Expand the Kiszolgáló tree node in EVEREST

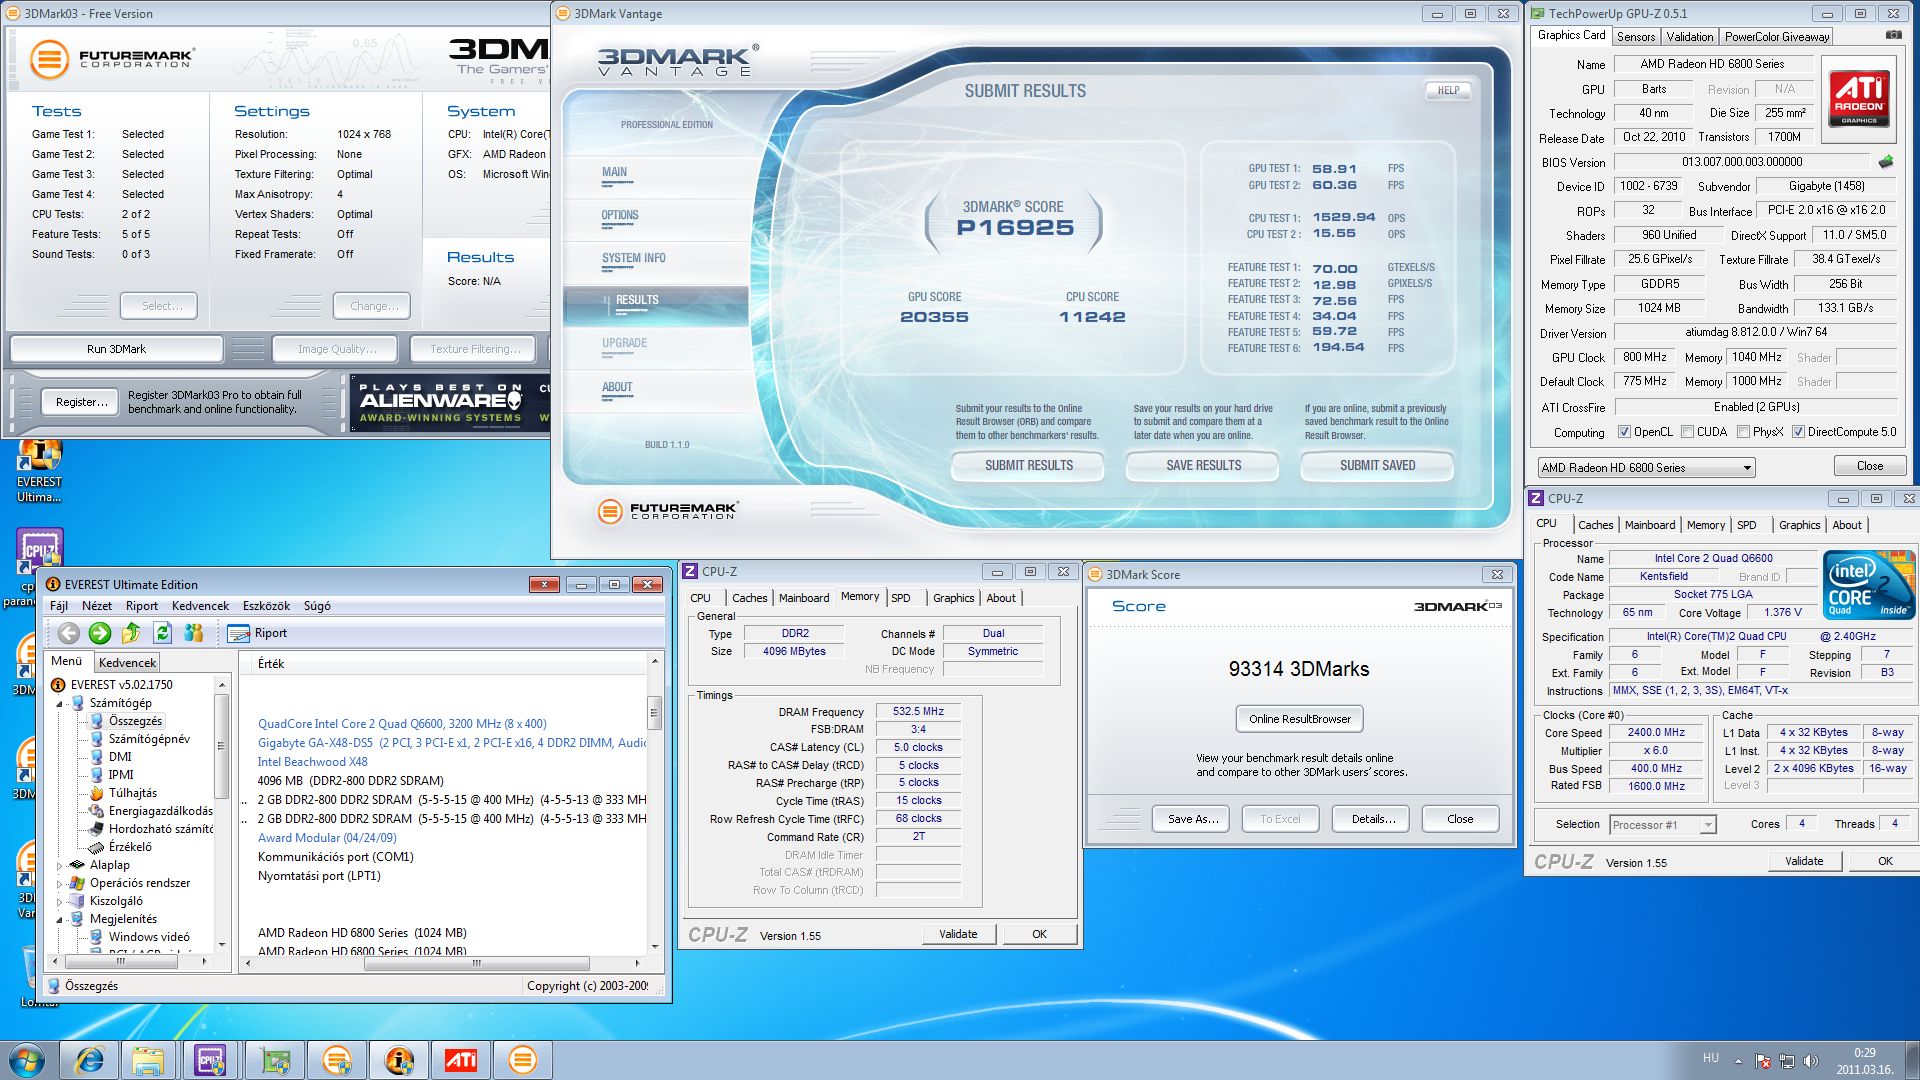59,901
